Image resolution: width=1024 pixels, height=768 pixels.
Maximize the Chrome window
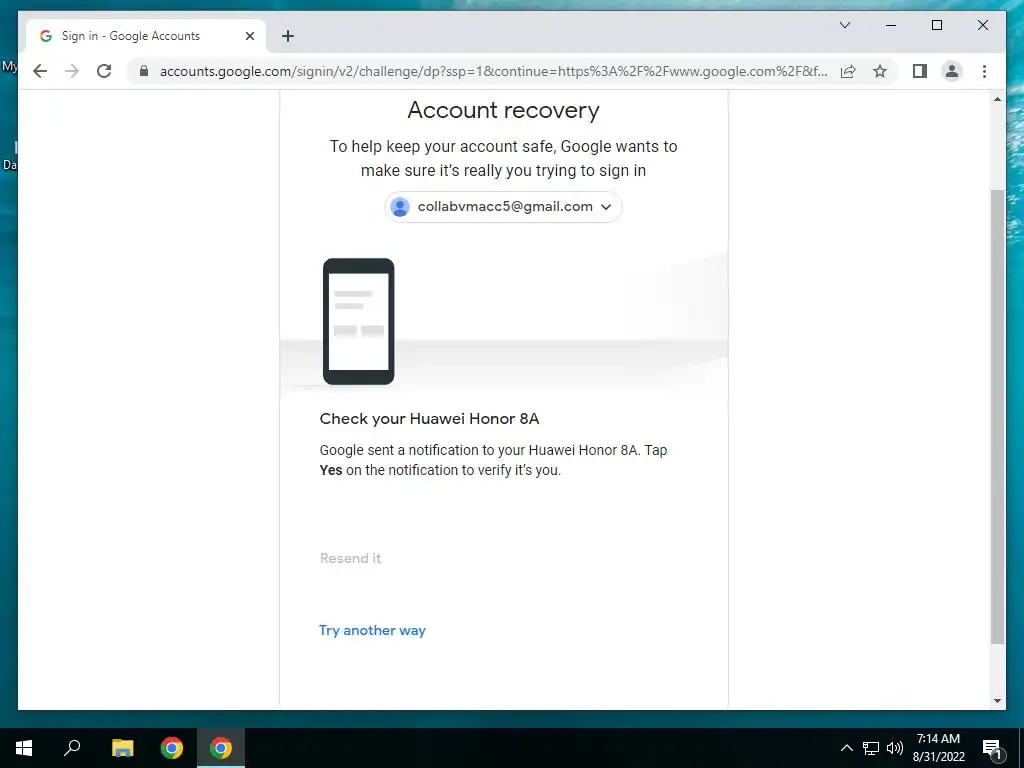936,25
